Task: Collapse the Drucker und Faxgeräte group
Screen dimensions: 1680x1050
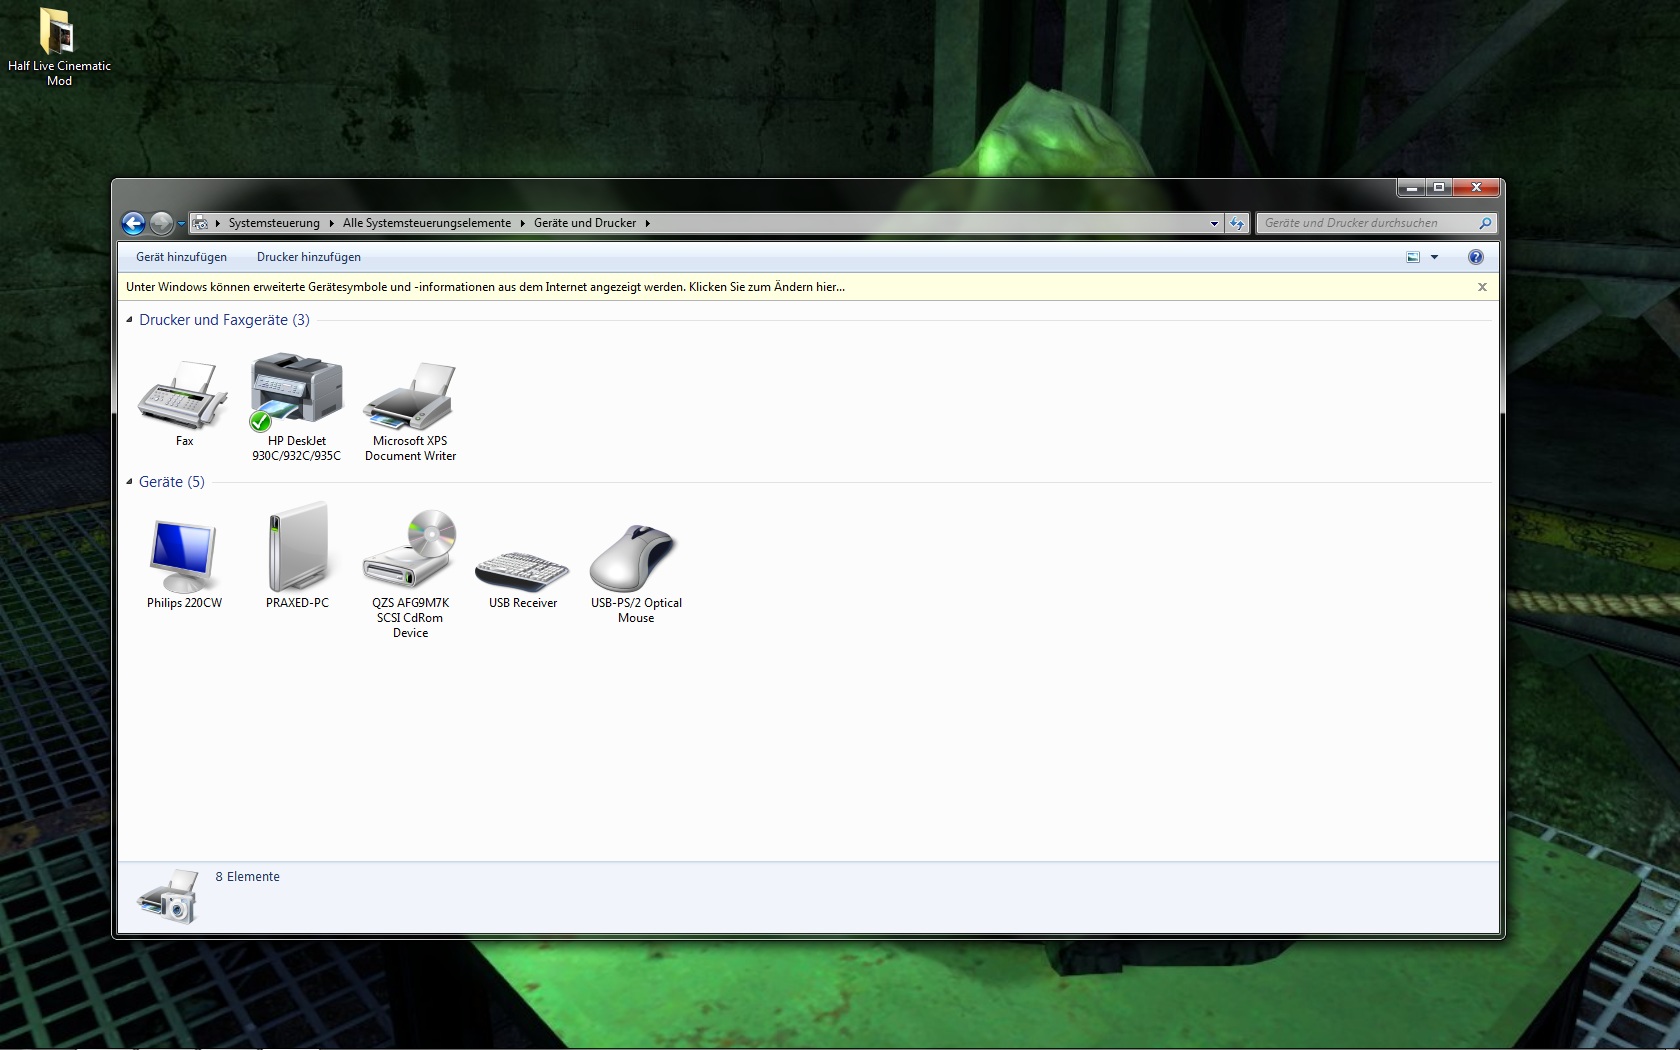Action: pos(129,320)
